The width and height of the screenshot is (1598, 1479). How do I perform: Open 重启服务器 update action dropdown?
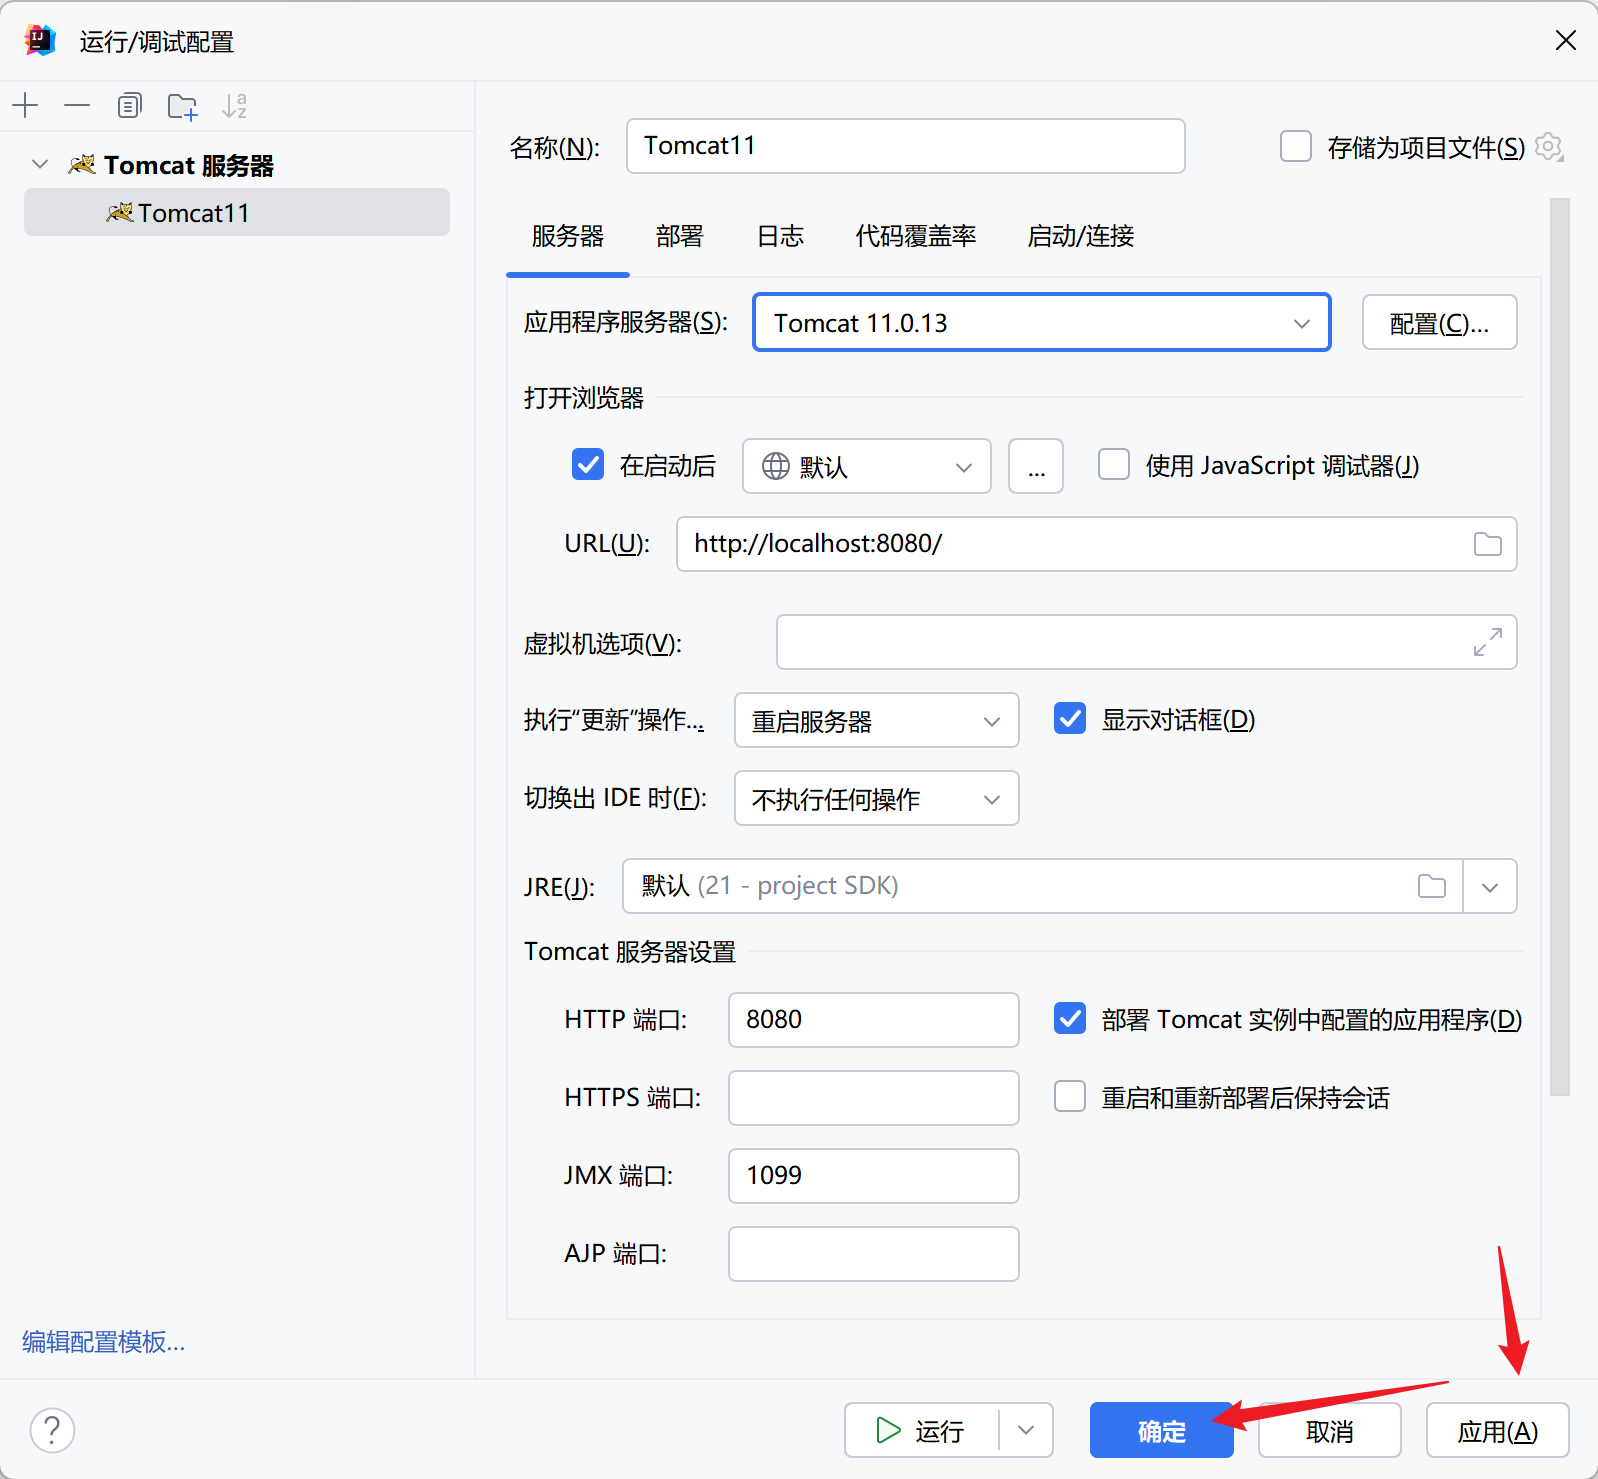(876, 720)
